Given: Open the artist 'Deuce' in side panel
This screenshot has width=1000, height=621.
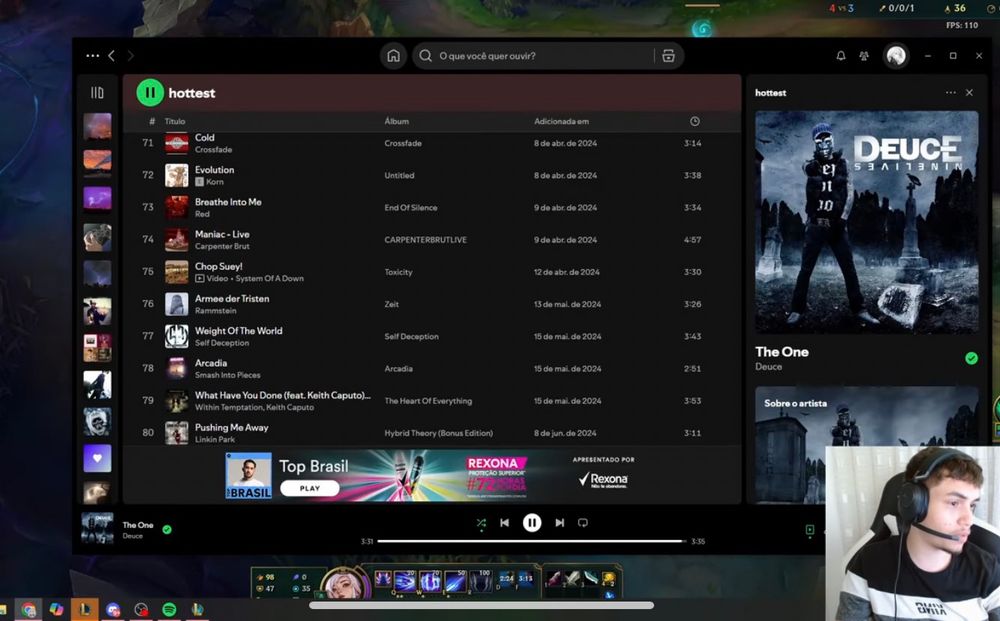Looking at the screenshot, I should pyautogui.click(x=768, y=367).
